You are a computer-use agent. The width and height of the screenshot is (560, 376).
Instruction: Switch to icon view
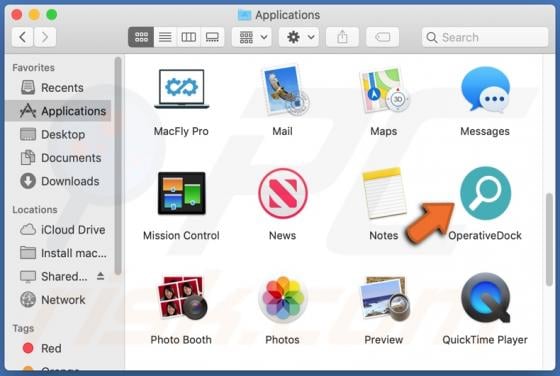pyautogui.click(x=141, y=37)
